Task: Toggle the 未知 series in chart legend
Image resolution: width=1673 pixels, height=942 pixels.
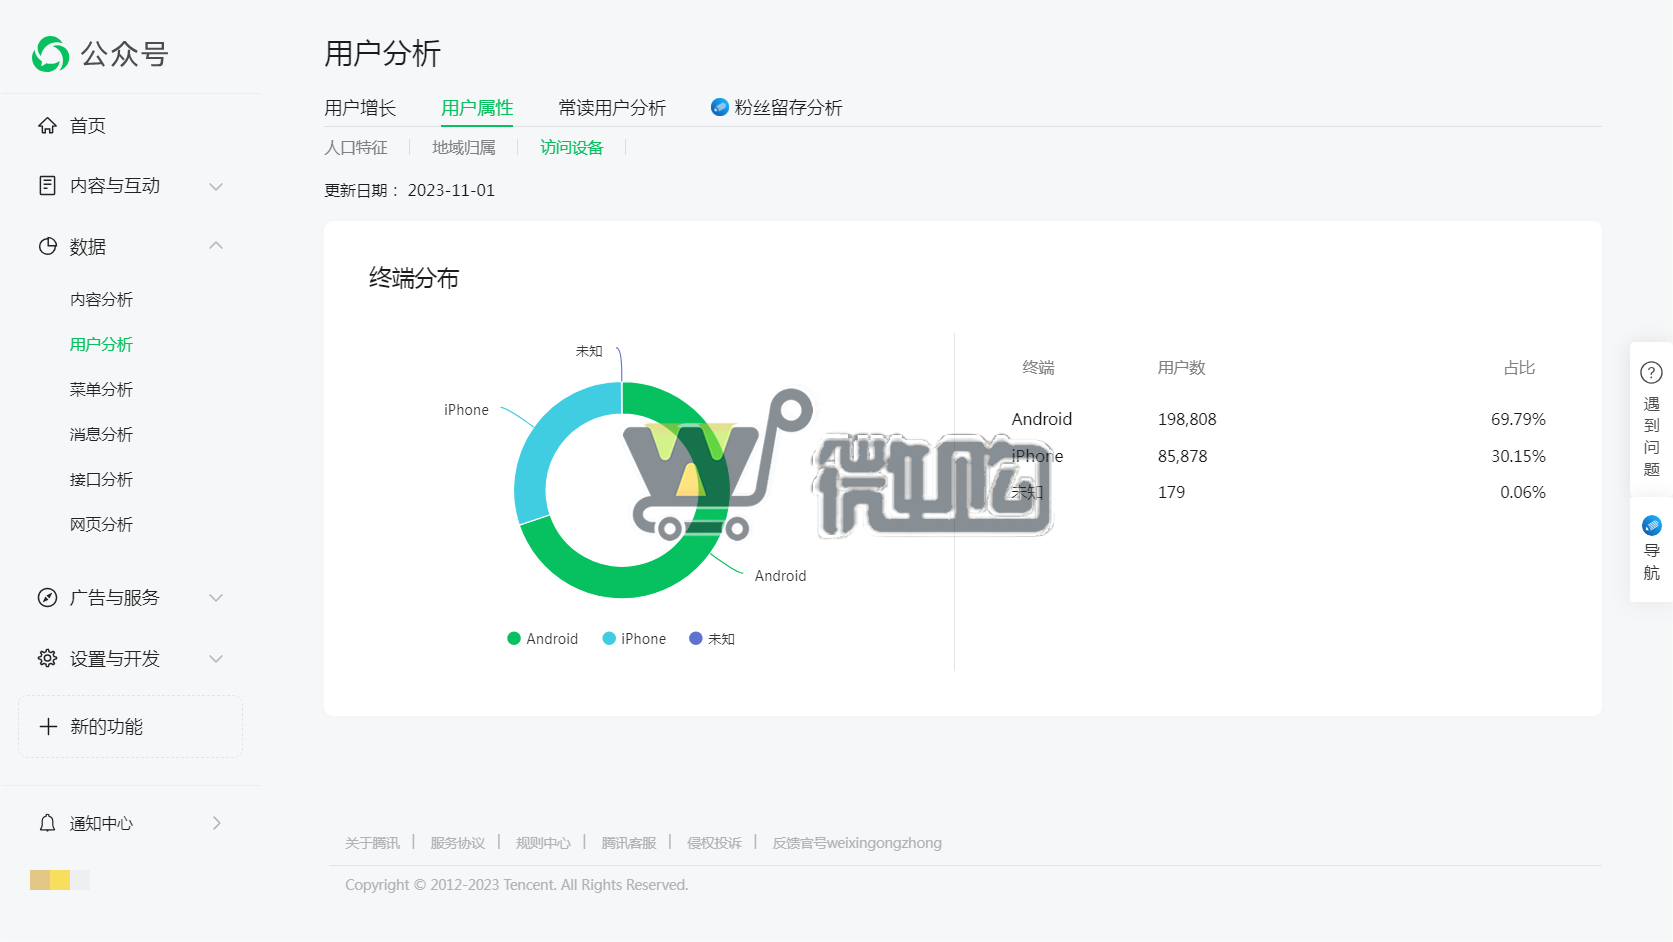Action: pos(712,638)
